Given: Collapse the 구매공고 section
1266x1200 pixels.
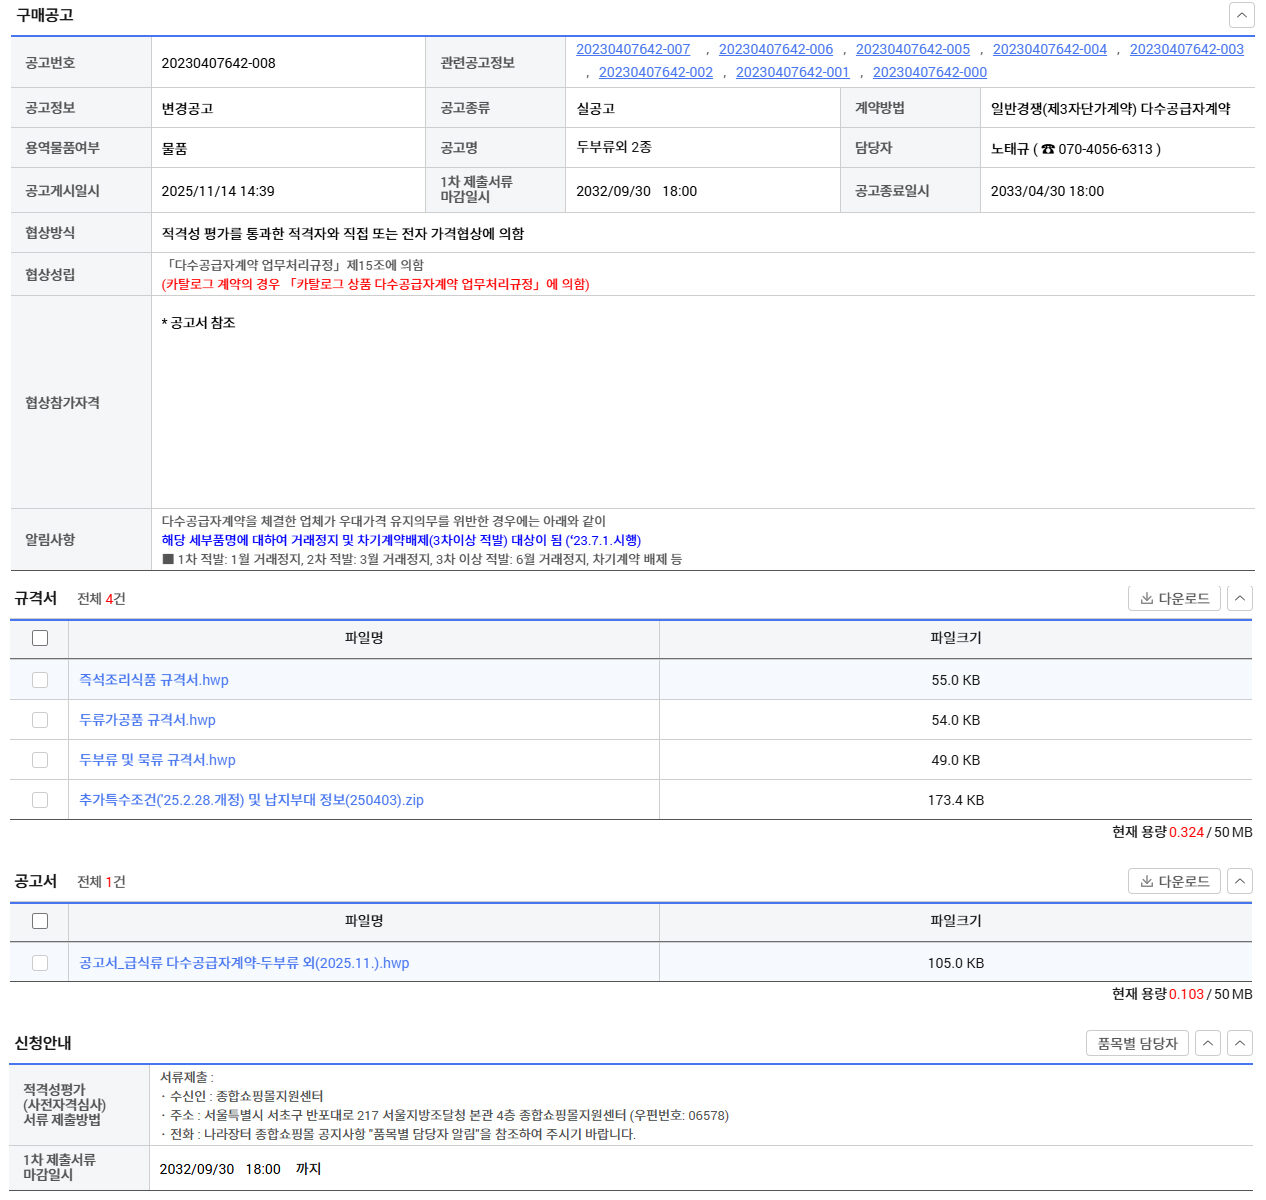Looking at the screenshot, I should coord(1241,15).
